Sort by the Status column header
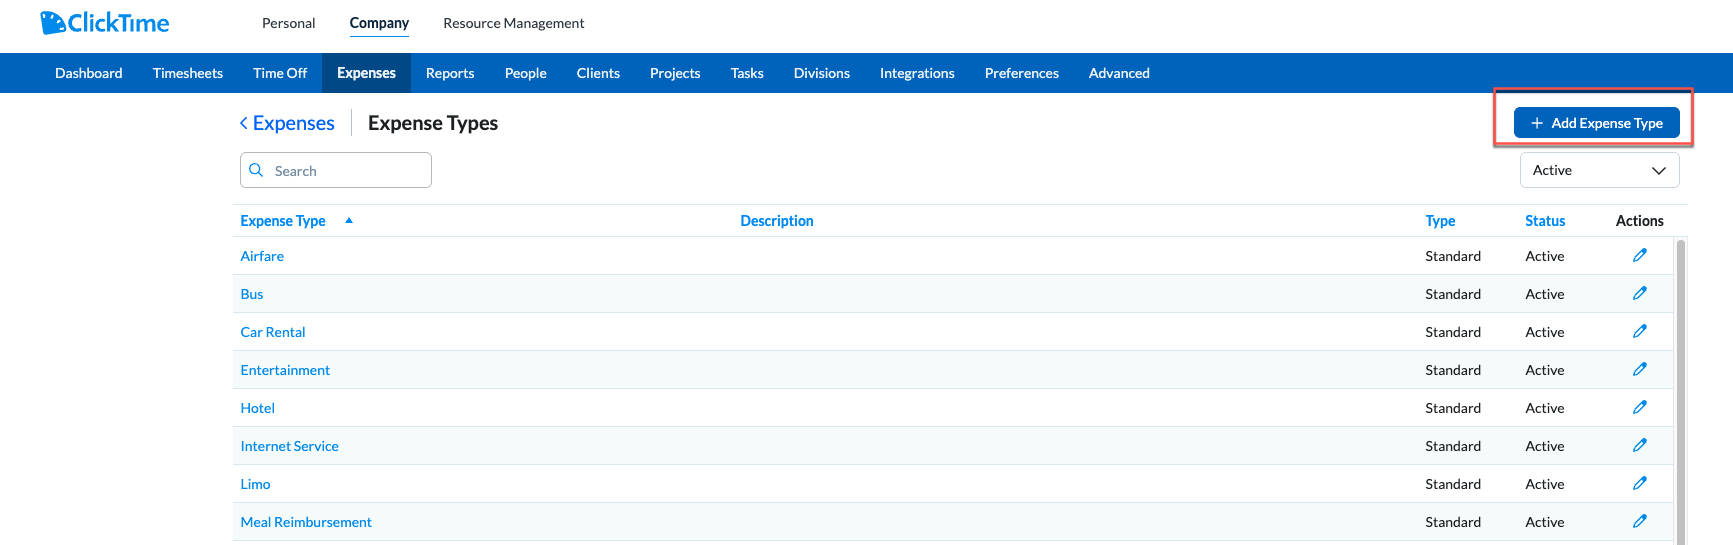The image size is (1733, 545). pyautogui.click(x=1545, y=221)
